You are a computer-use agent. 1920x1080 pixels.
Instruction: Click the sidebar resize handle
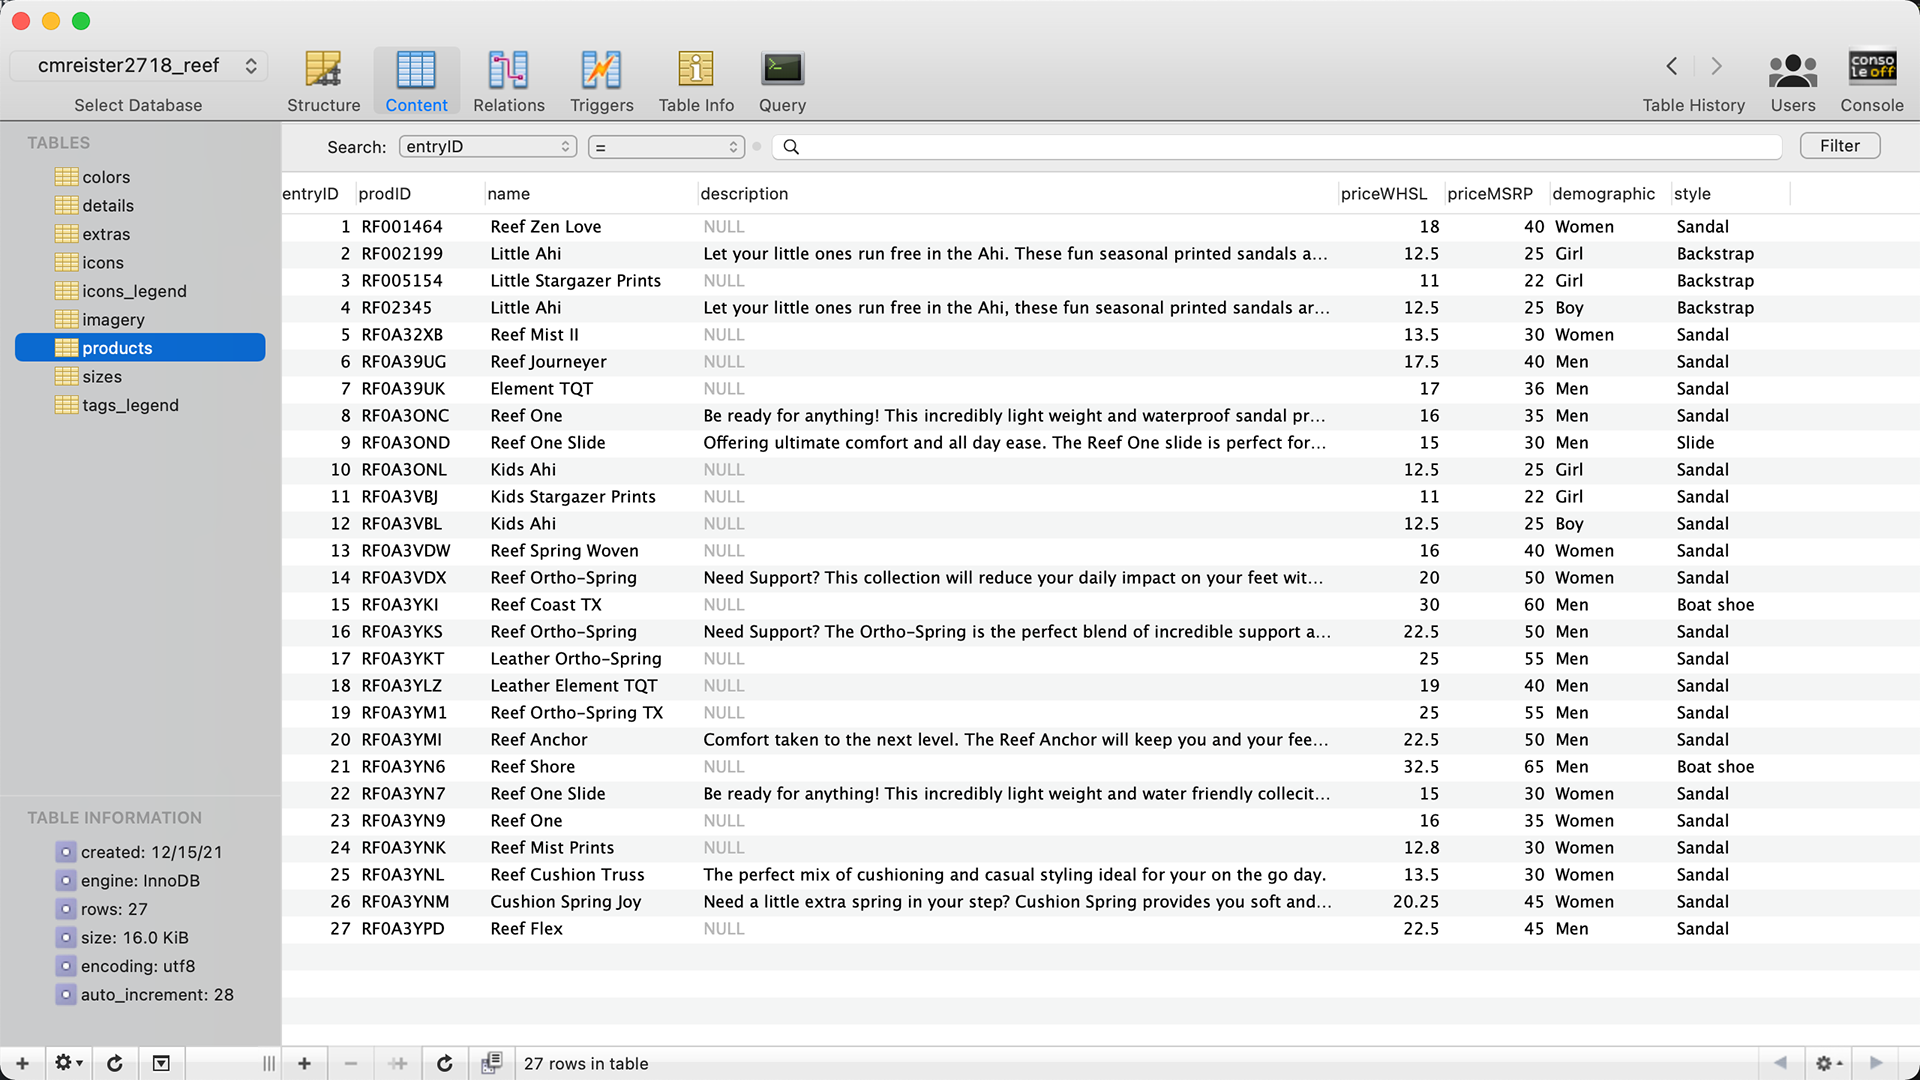click(x=268, y=1063)
